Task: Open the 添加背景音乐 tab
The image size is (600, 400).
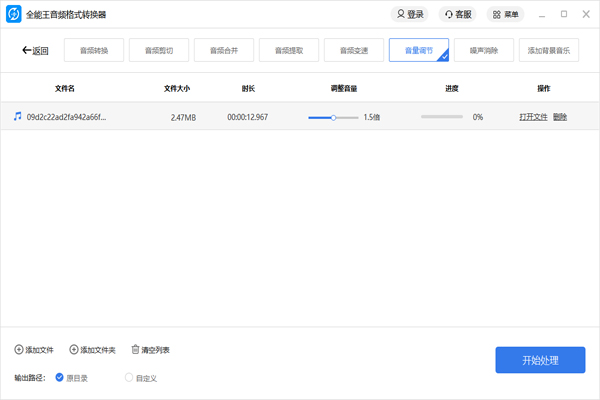Action: coord(549,50)
